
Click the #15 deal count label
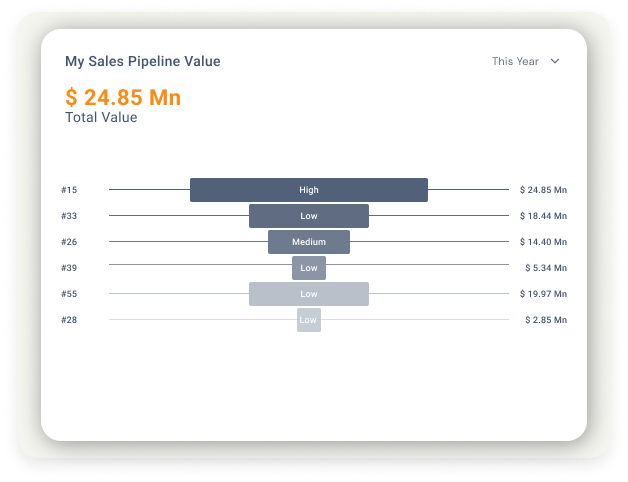click(x=69, y=190)
